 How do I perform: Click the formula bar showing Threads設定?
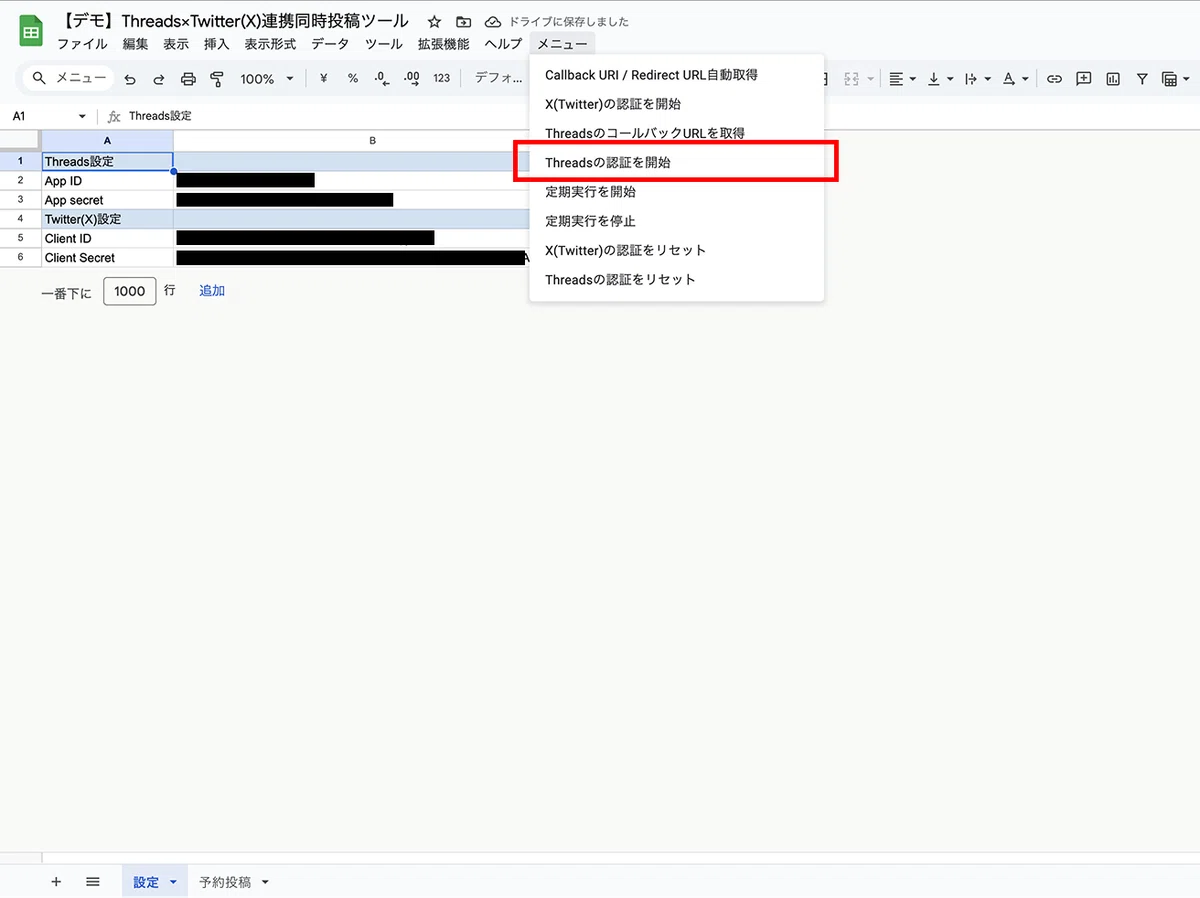coord(660,116)
